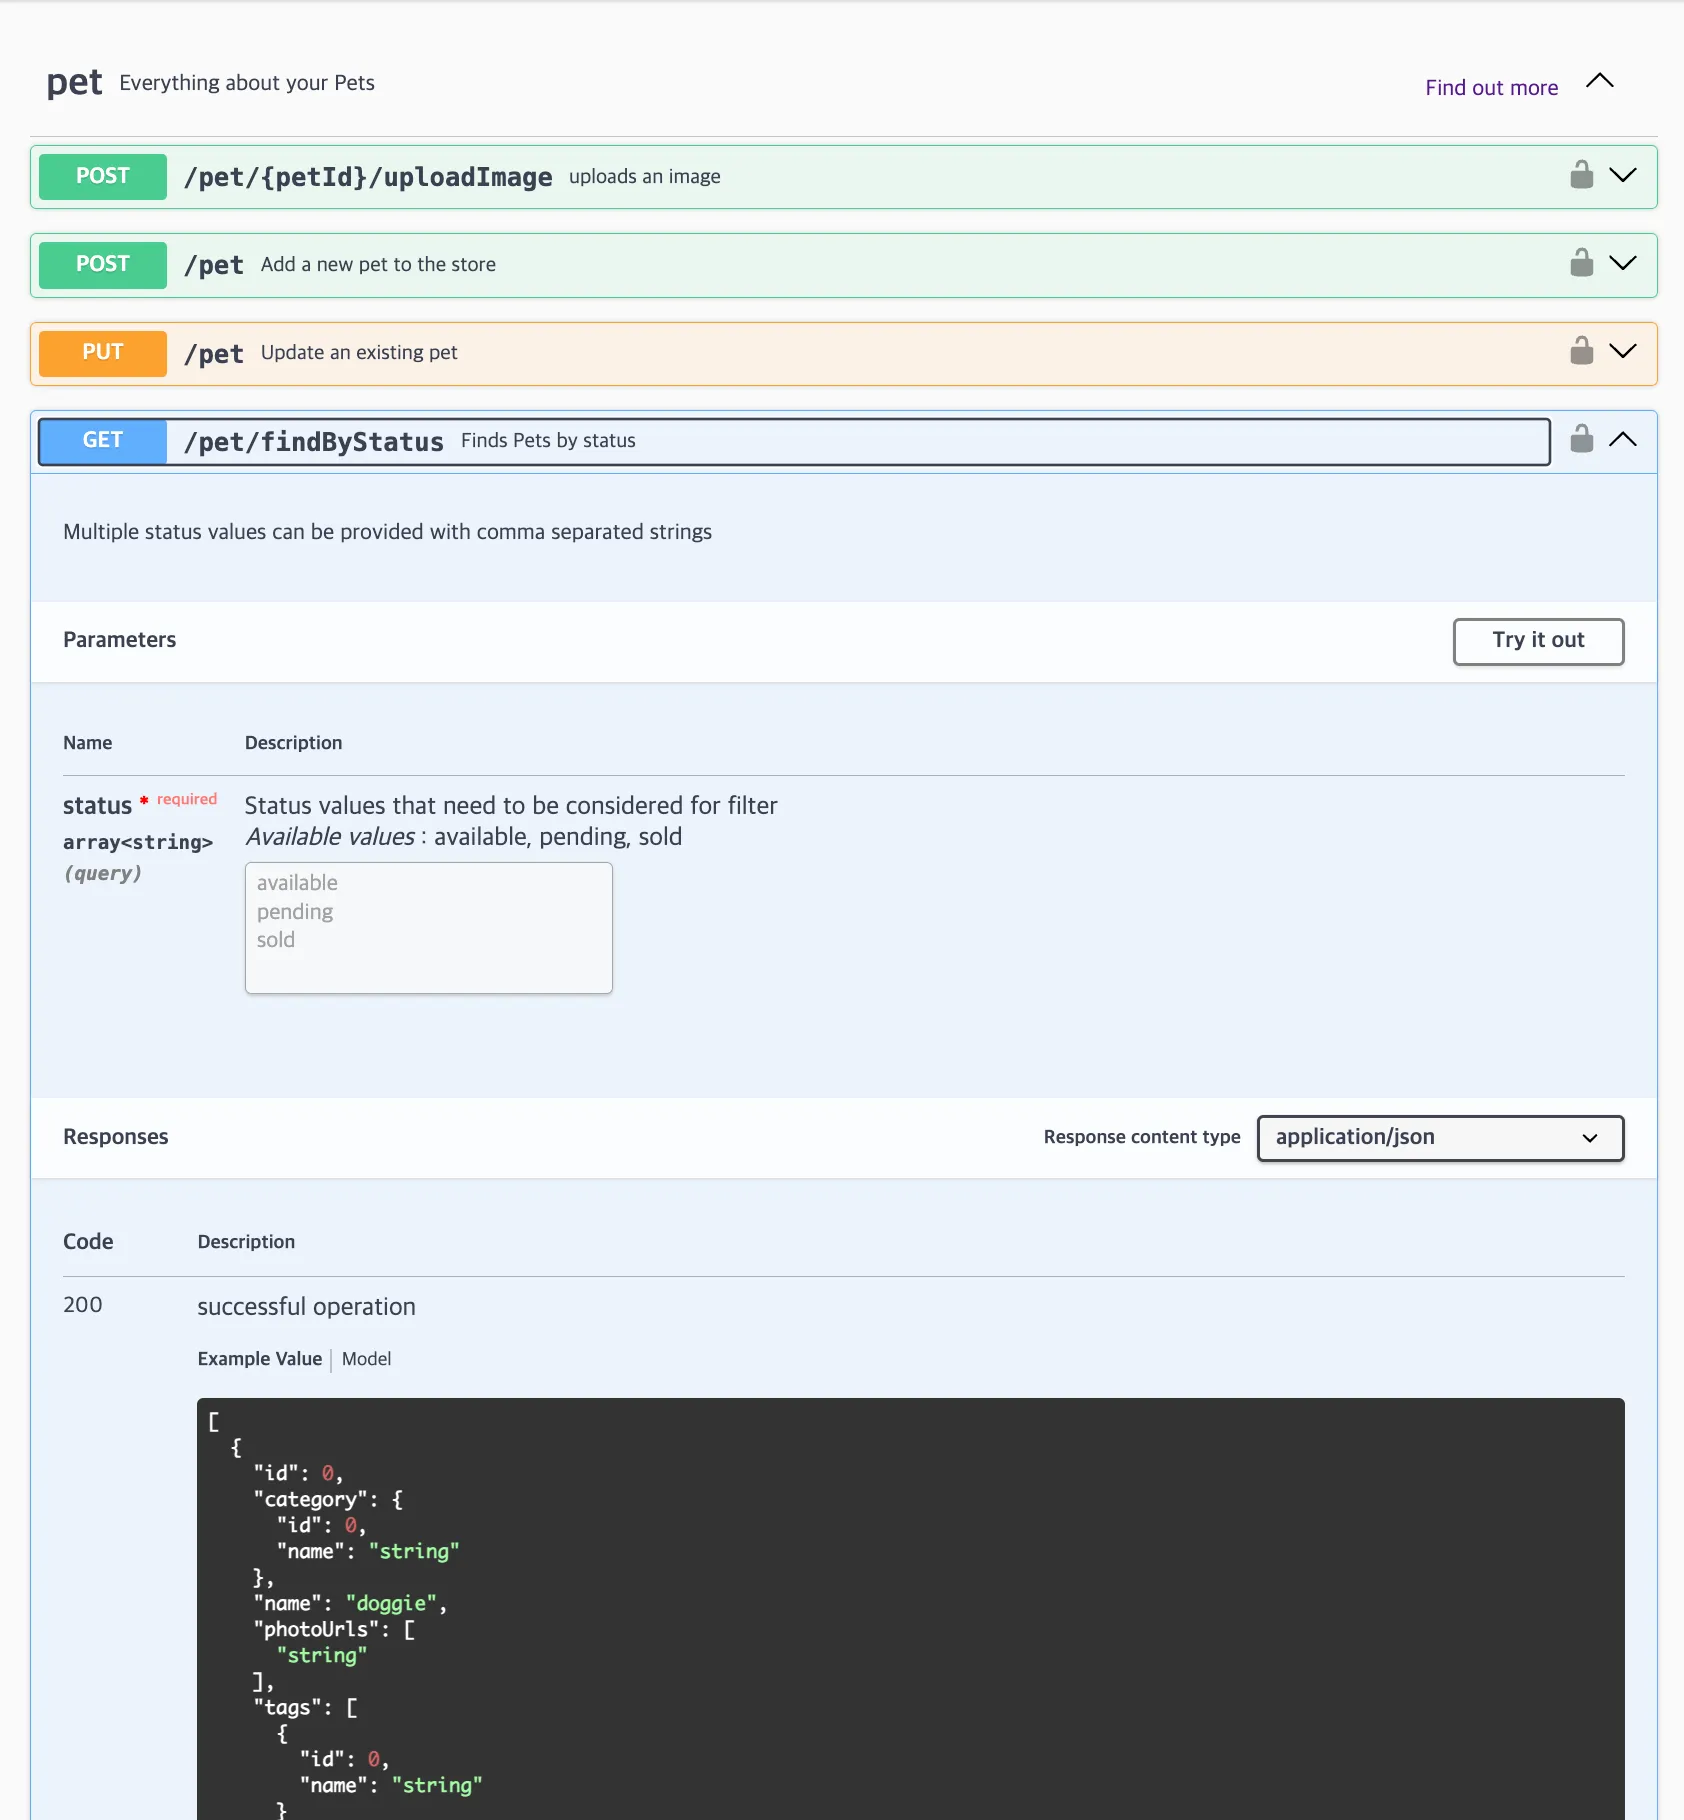Click the 'Responses' section heading

pyautogui.click(x=115, y=1137)
